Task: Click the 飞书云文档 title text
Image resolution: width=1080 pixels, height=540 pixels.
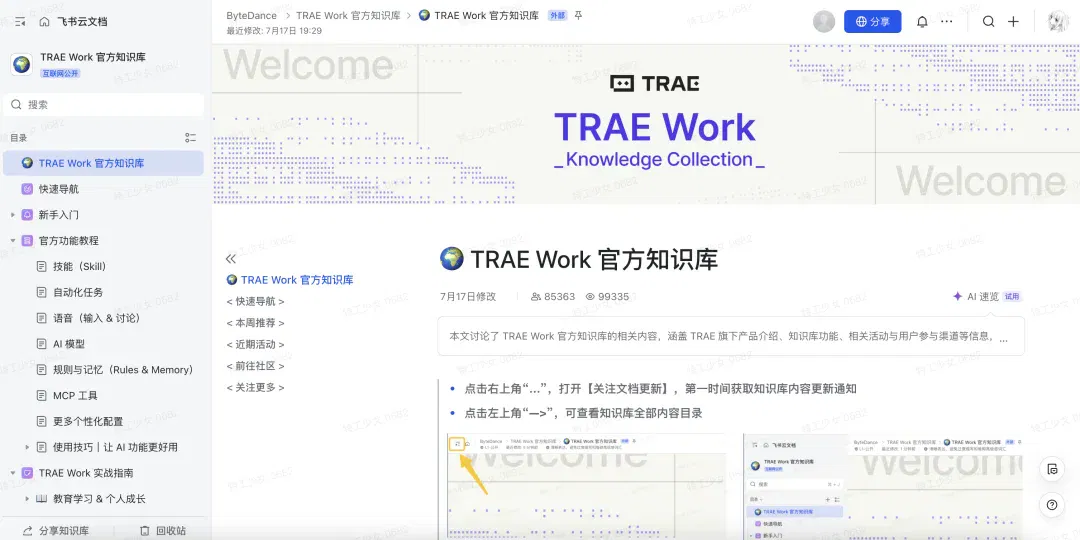Action: 83,21
